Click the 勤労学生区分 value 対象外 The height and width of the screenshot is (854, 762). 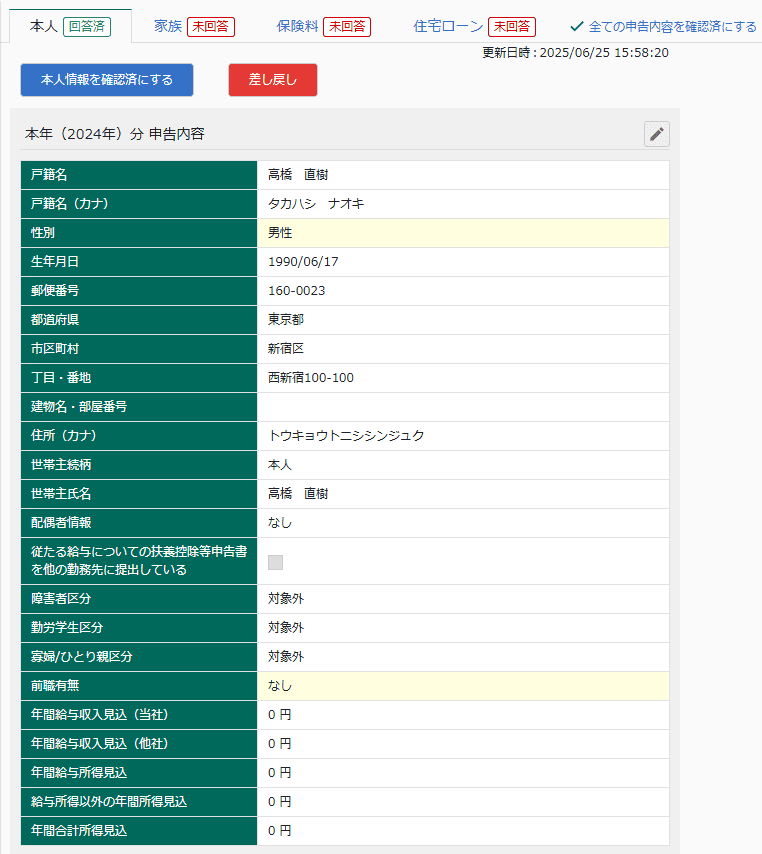click(286, 627)
